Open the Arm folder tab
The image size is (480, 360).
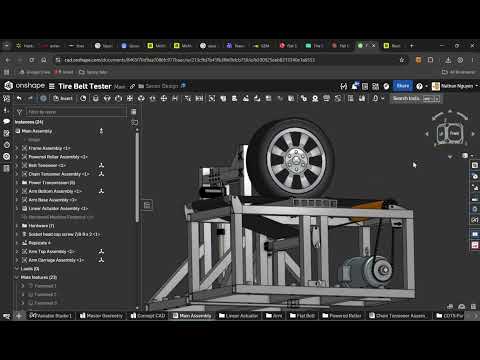click(274, 316)
